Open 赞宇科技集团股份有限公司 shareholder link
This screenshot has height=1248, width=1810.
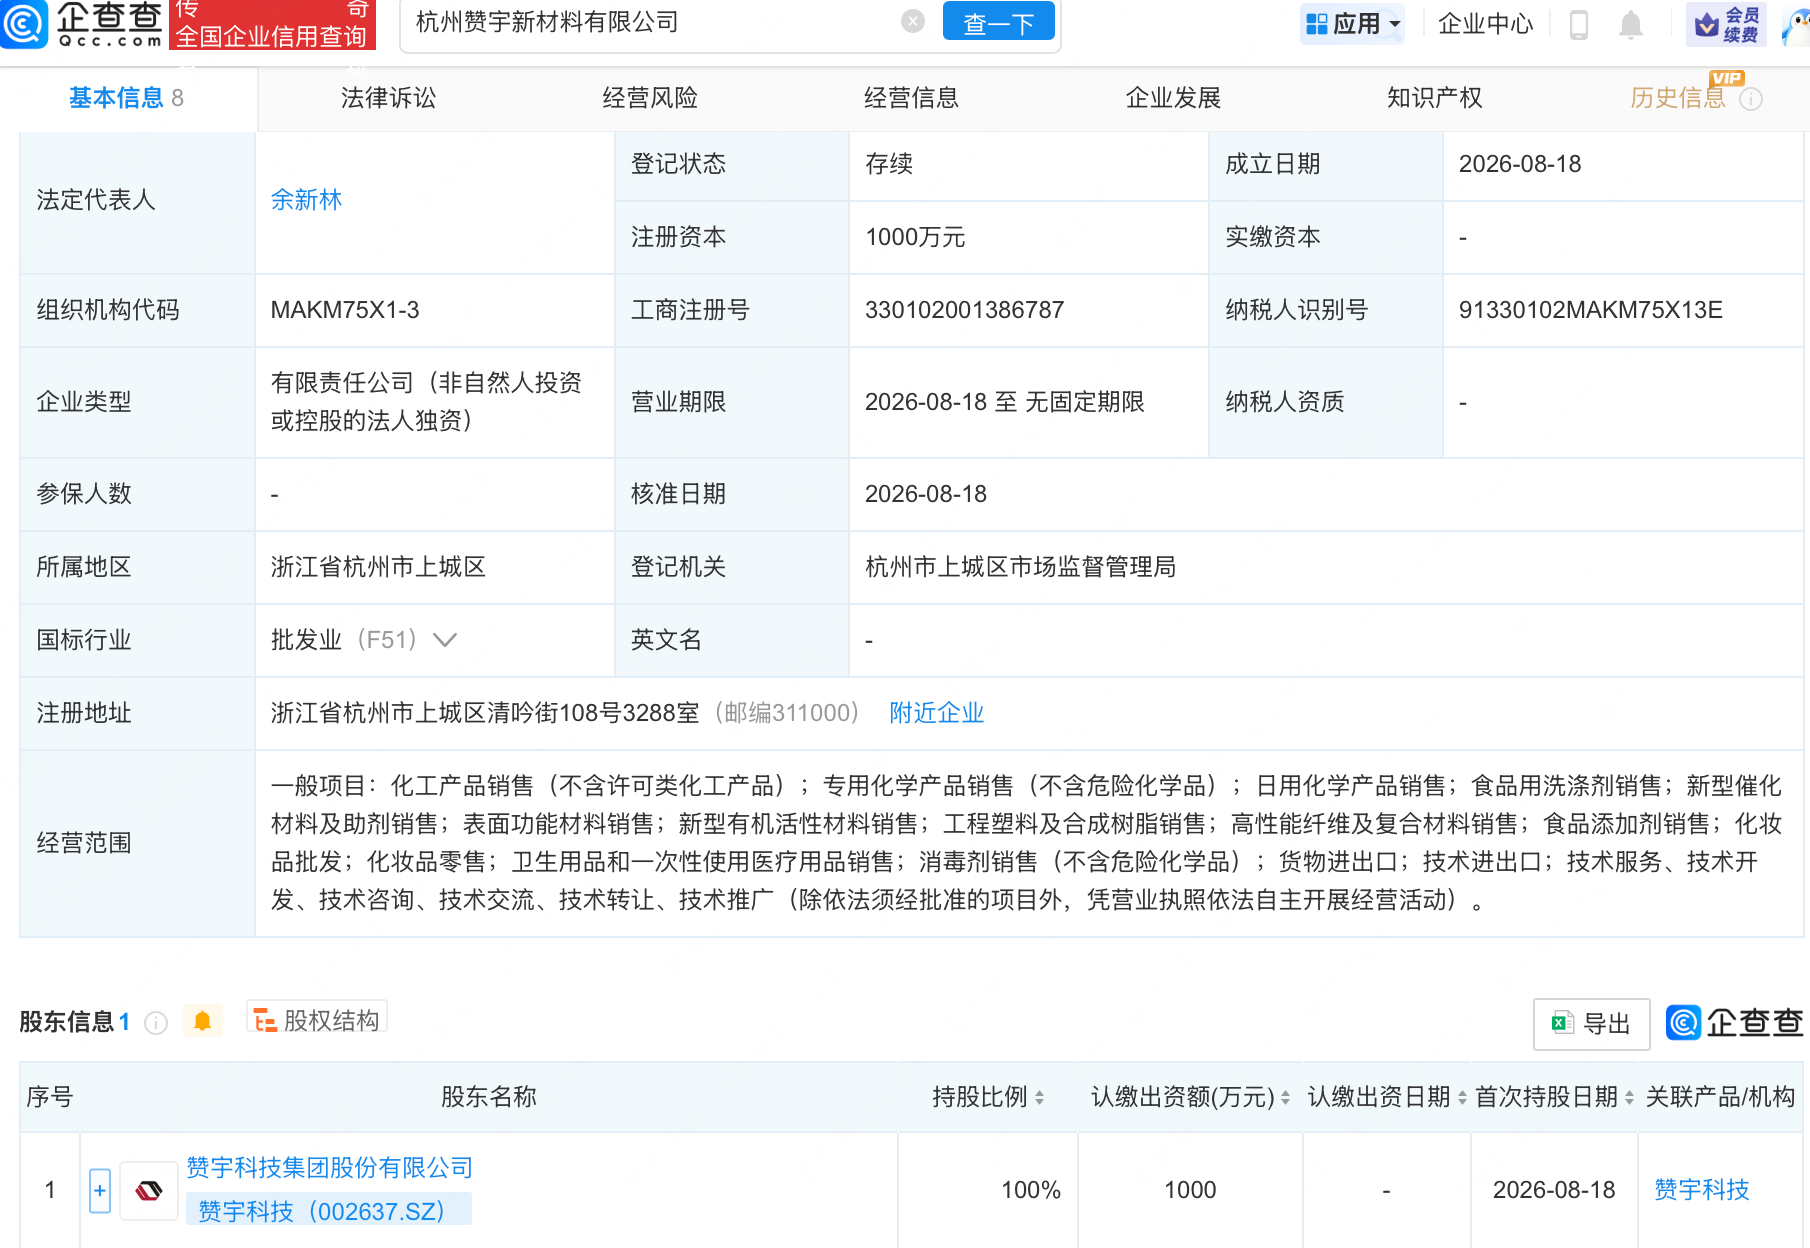(x=330, y=1168)
